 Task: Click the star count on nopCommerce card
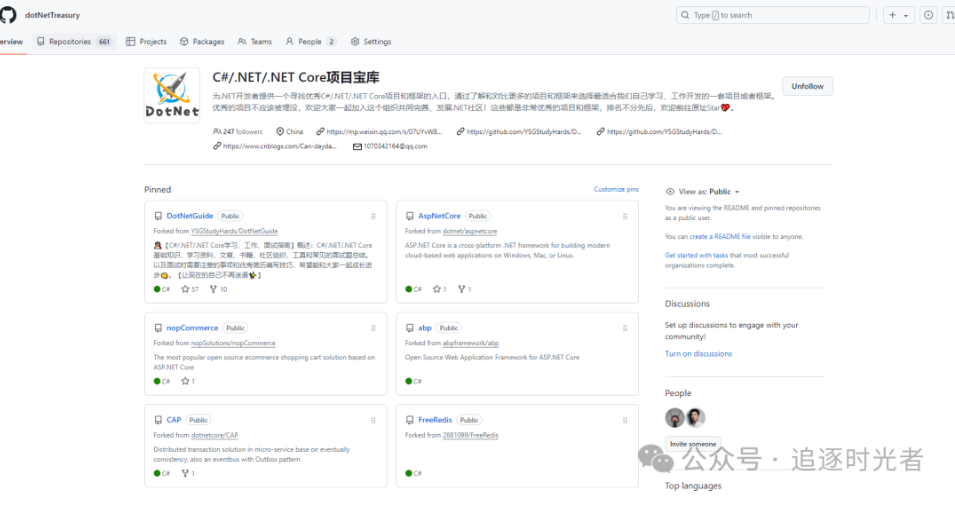point(188,381)
